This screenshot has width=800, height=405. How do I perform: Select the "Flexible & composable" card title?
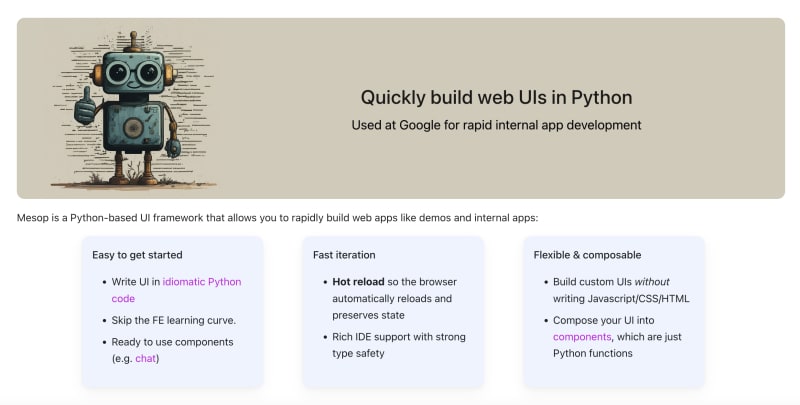(587, 255)
